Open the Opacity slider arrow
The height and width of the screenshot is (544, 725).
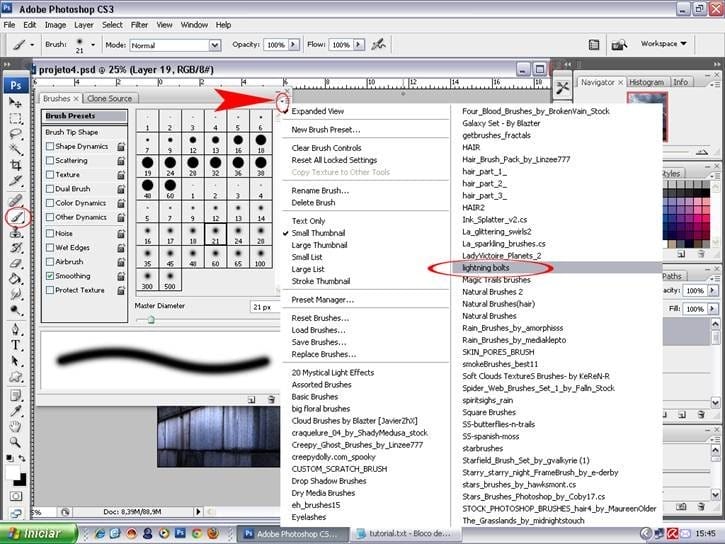point(294,45)
